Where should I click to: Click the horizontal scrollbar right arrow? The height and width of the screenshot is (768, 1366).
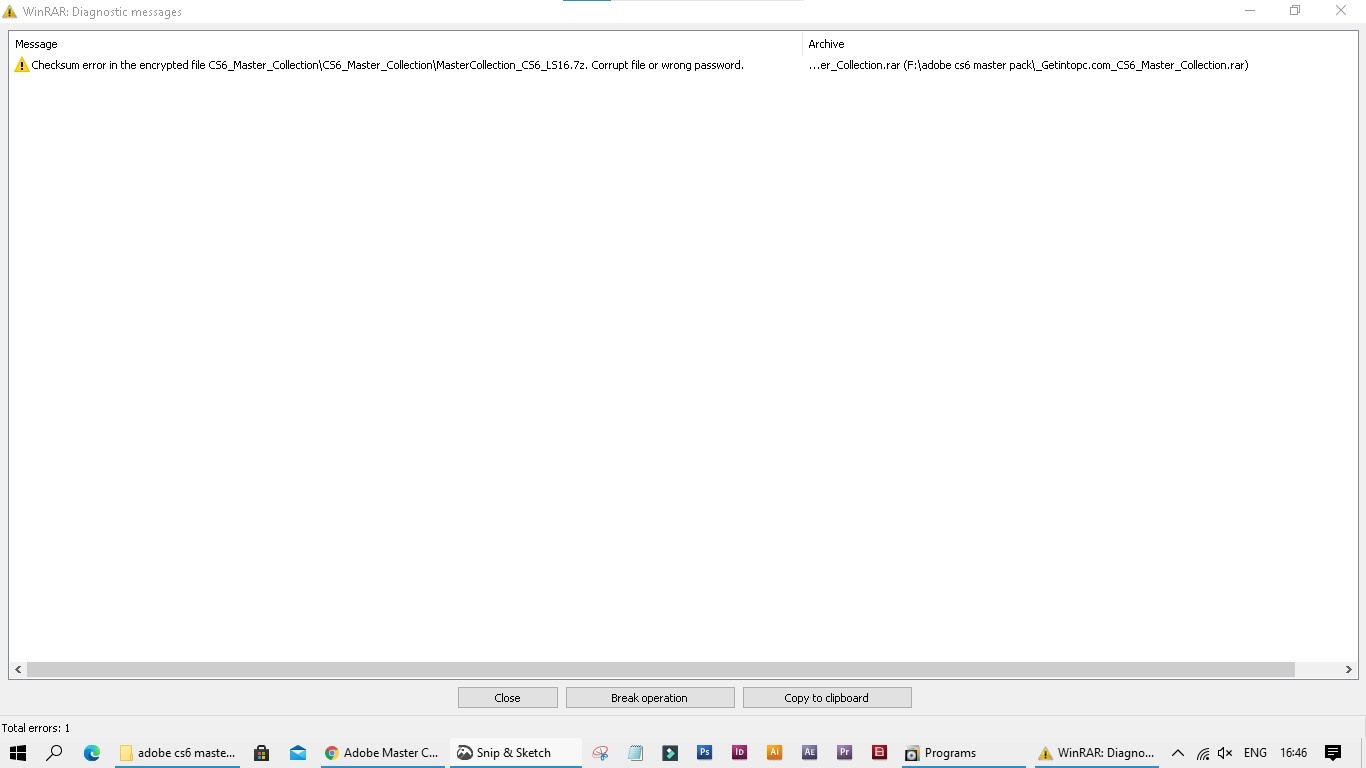1348,670
